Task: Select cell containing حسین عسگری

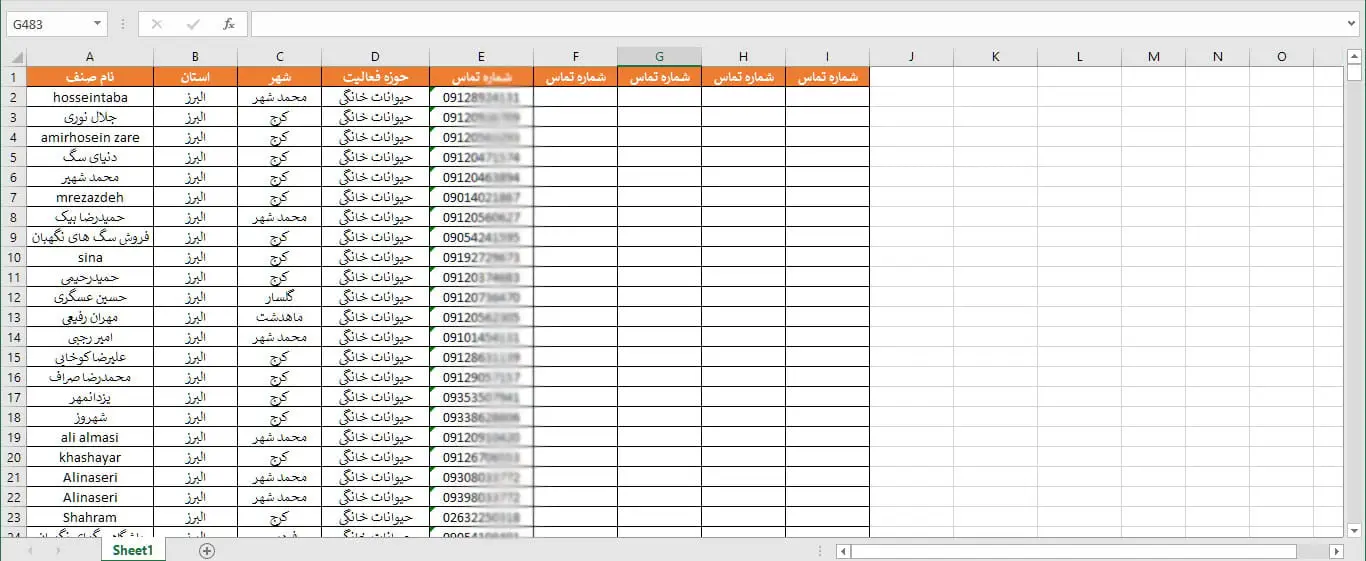Action: coord(90,297)
